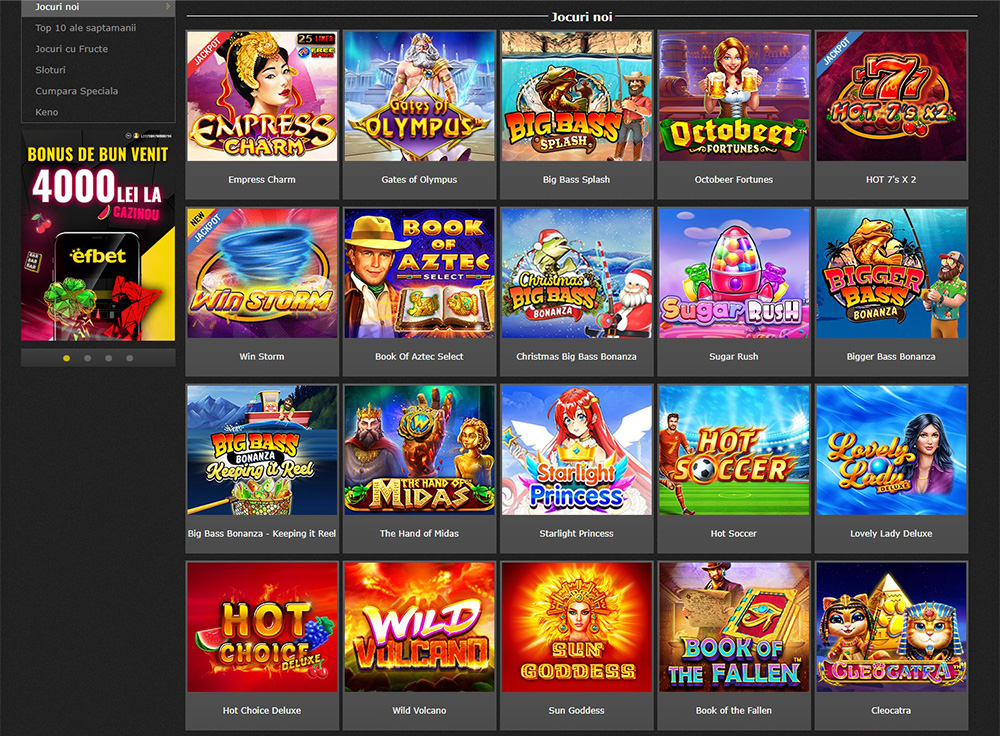The width and height of the screenshot is (1000, 736).
Task: Click the Book of the Fallen title label
Action: (734, 710)
